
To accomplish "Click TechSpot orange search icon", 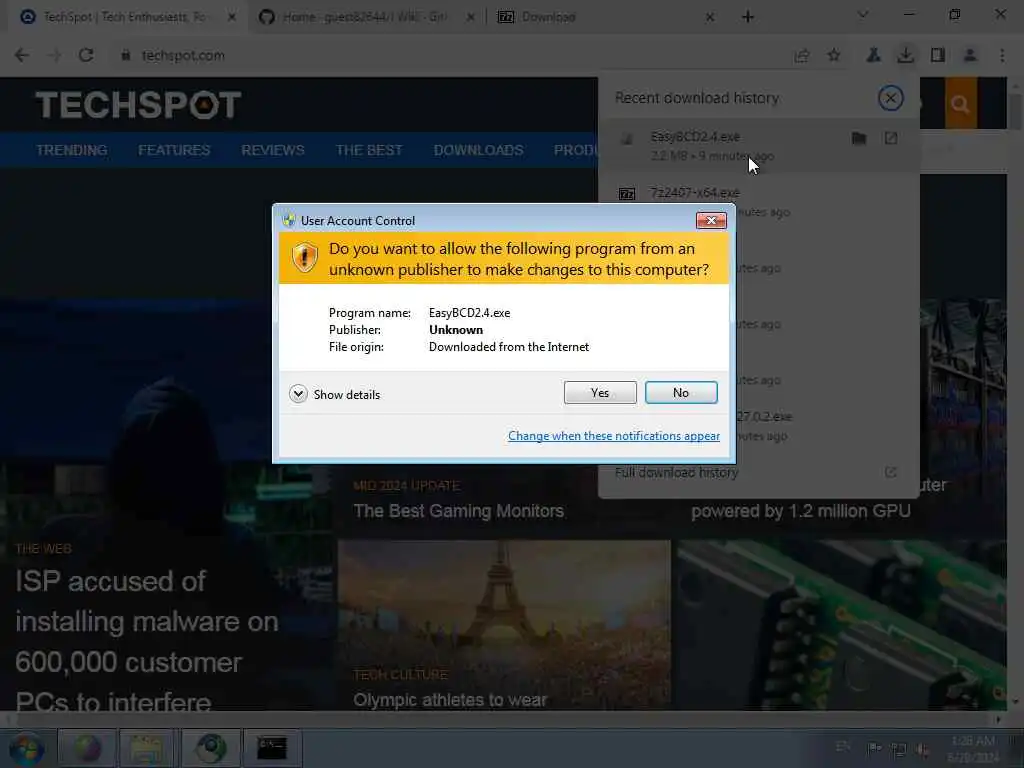I will pos(960,103).
